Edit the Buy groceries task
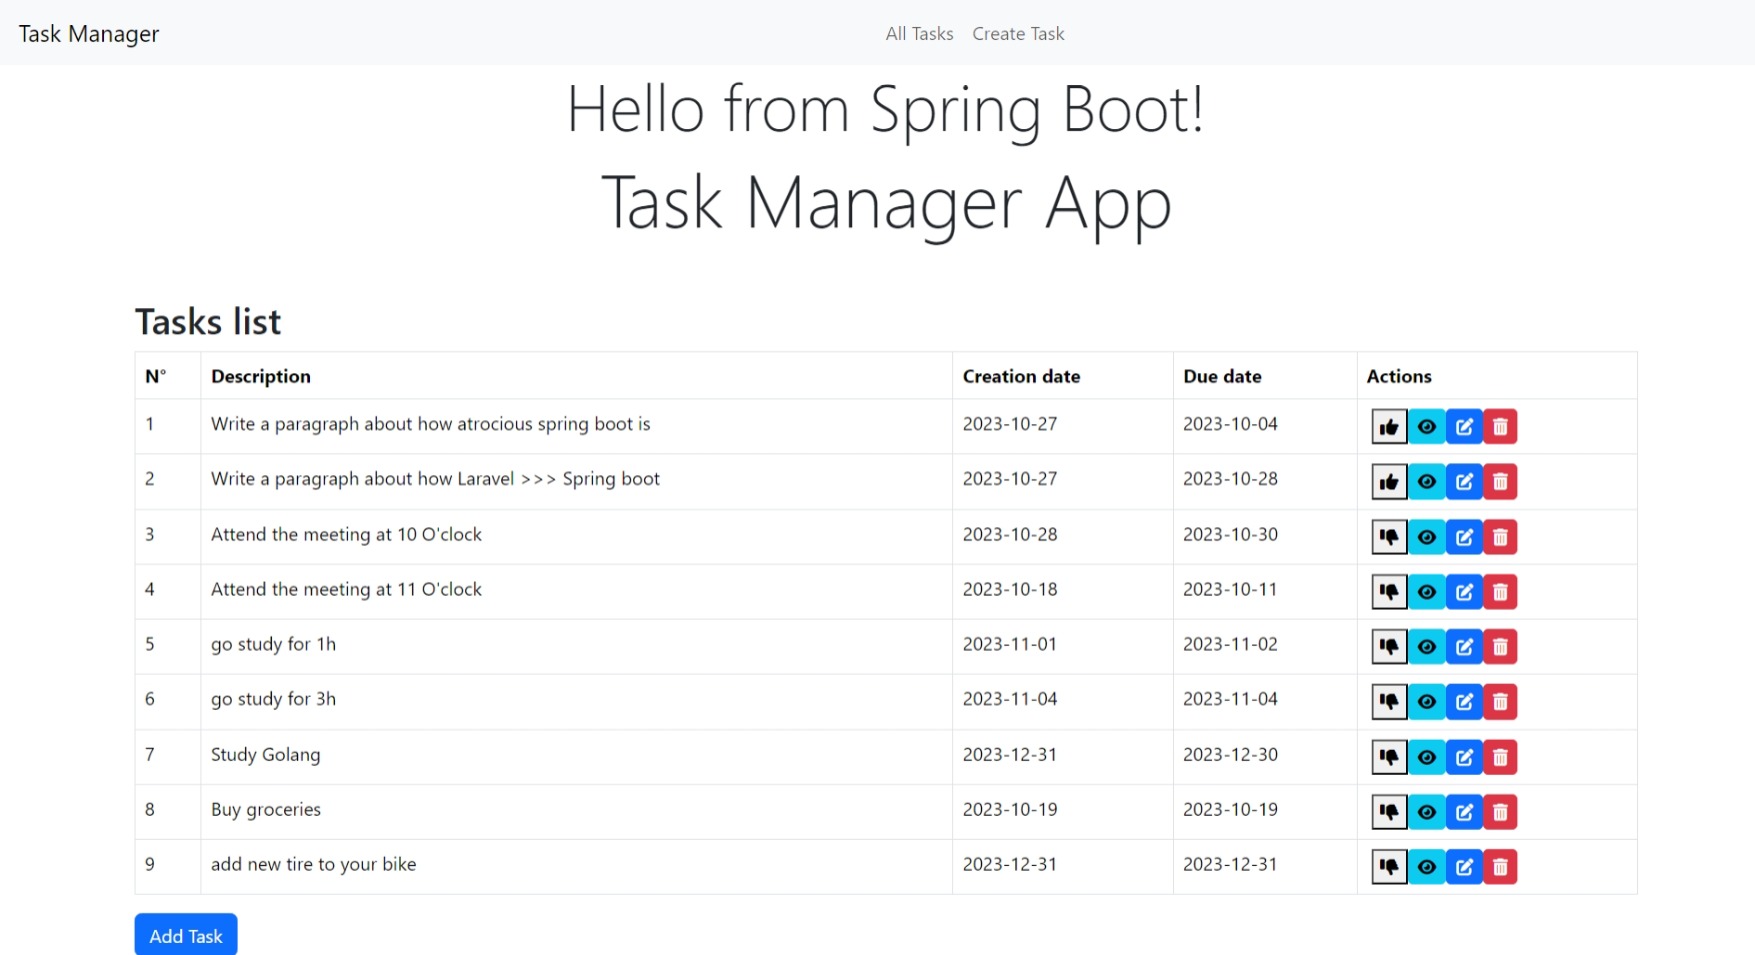Image resolution: width=1755 pixels, height=955 pixels. click(1464, 812)
